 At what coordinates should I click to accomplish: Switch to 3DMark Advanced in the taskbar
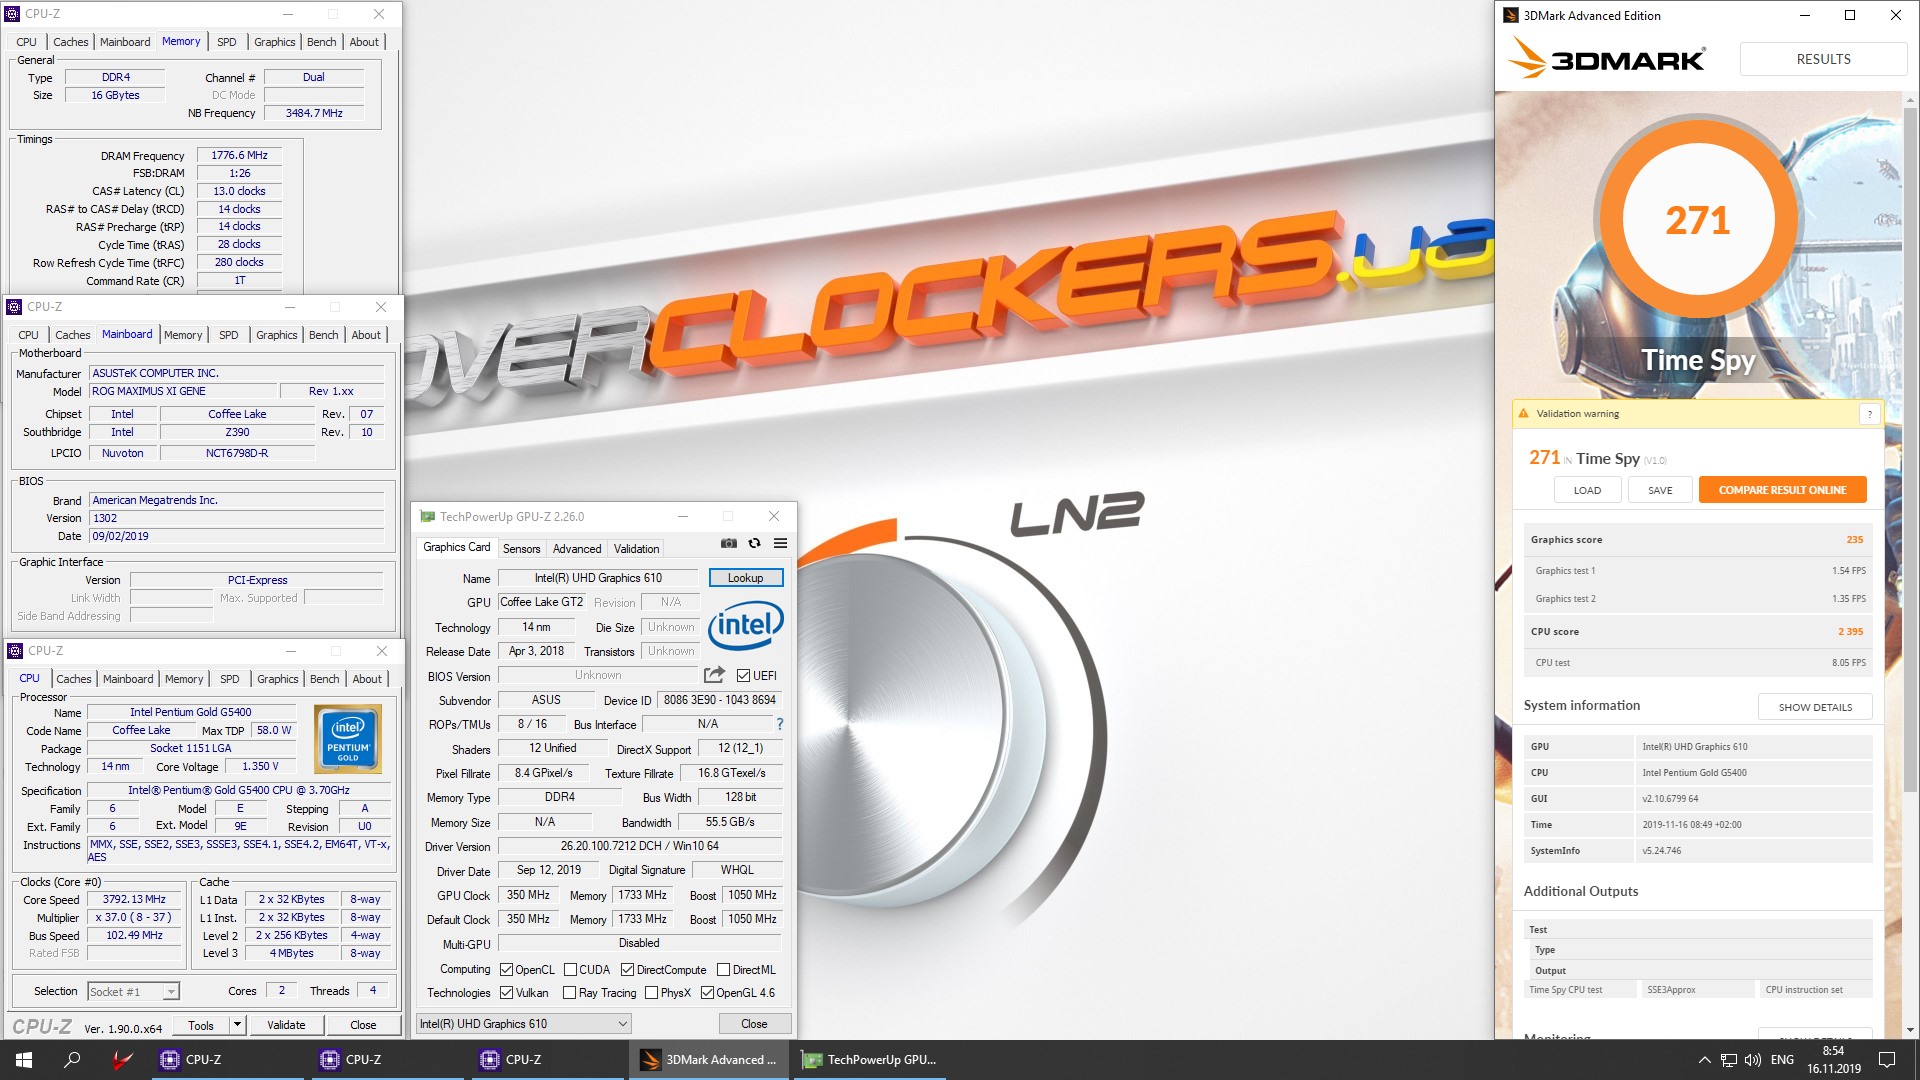[708, 1060]
